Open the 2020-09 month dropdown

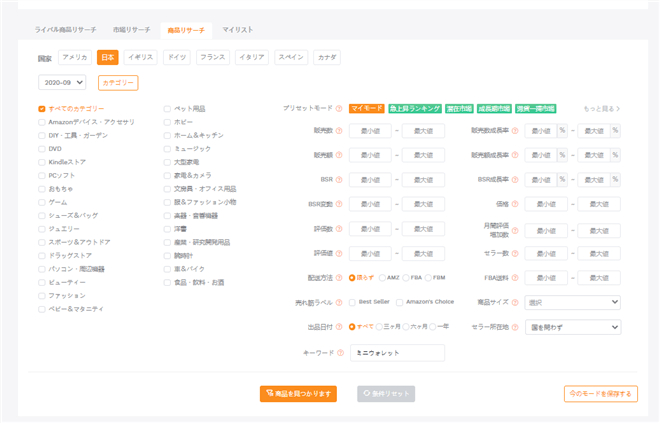[x=62, y=83]
